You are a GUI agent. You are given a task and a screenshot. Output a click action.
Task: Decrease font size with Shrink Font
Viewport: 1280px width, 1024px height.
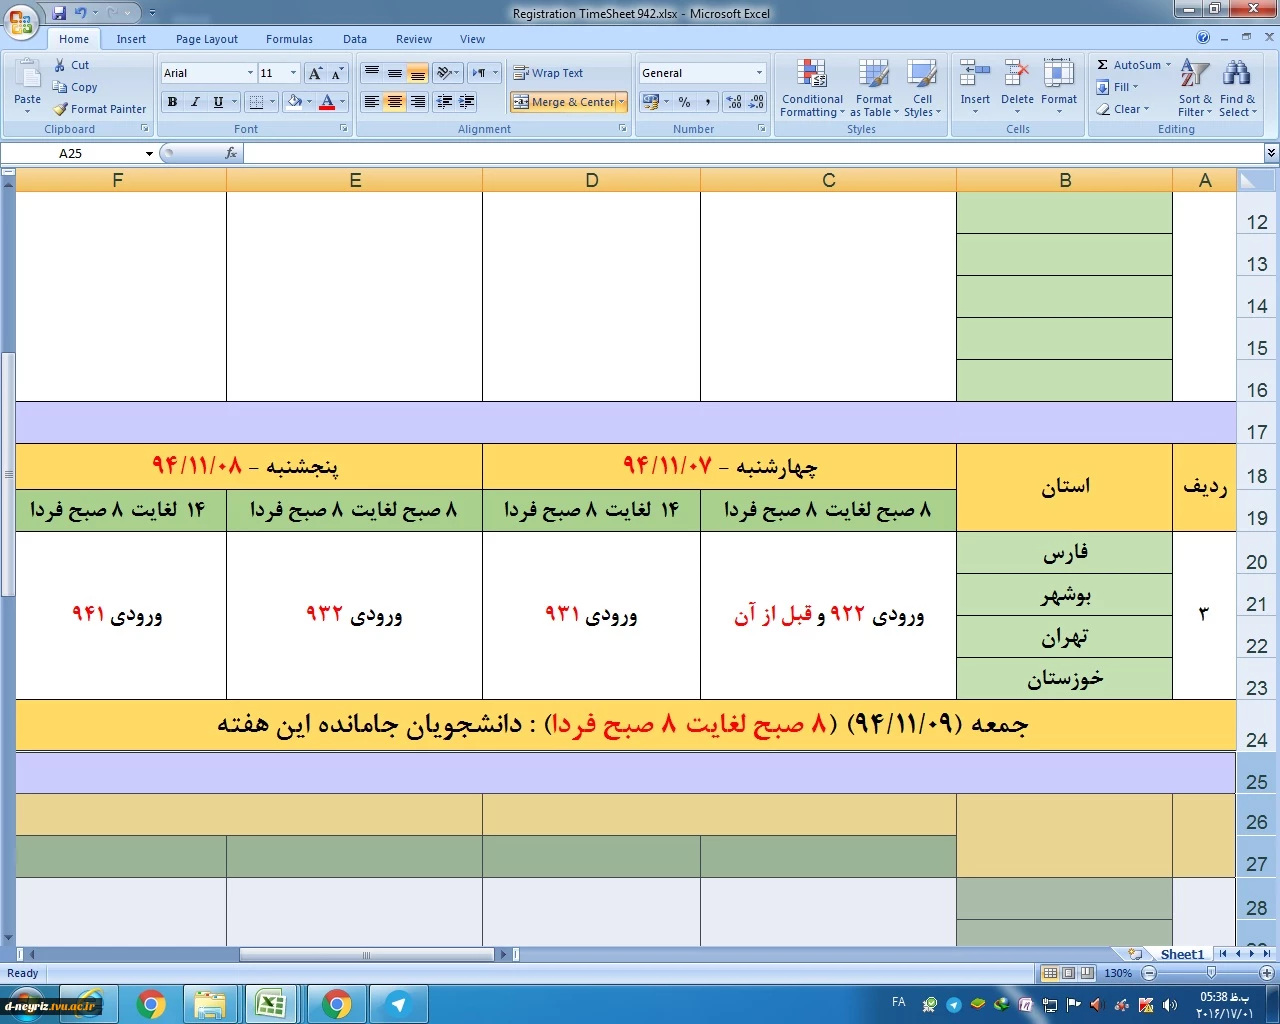coord(337,73)
